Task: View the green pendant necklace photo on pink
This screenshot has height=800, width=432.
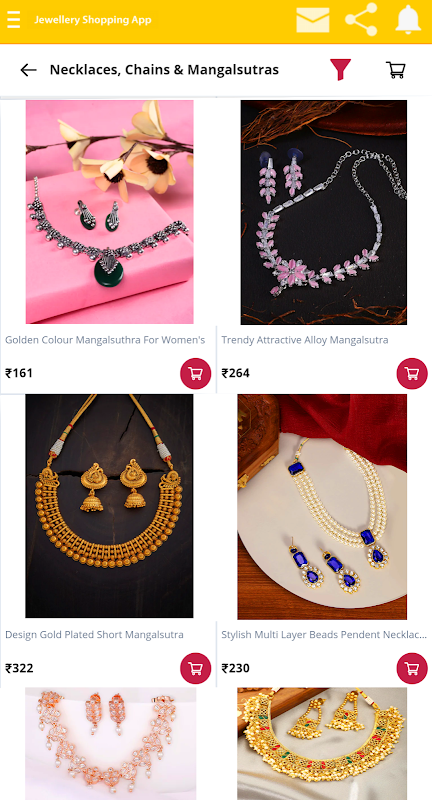Action: tap(110, 212)
